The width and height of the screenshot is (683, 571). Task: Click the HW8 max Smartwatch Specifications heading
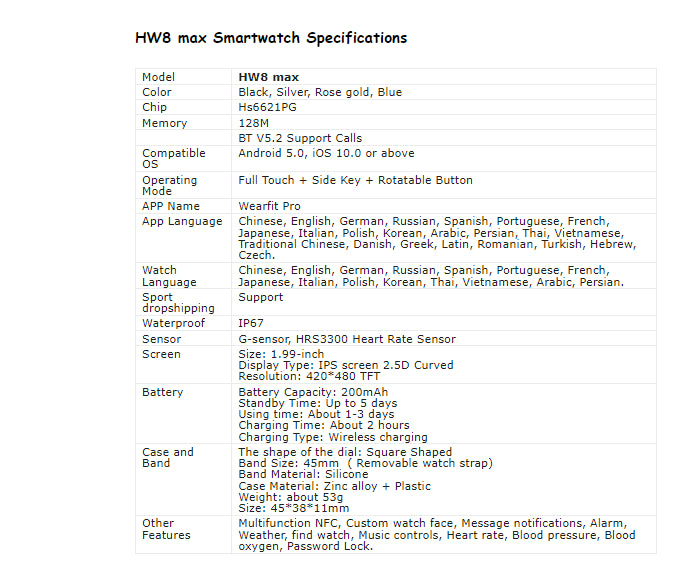[271, 38]
